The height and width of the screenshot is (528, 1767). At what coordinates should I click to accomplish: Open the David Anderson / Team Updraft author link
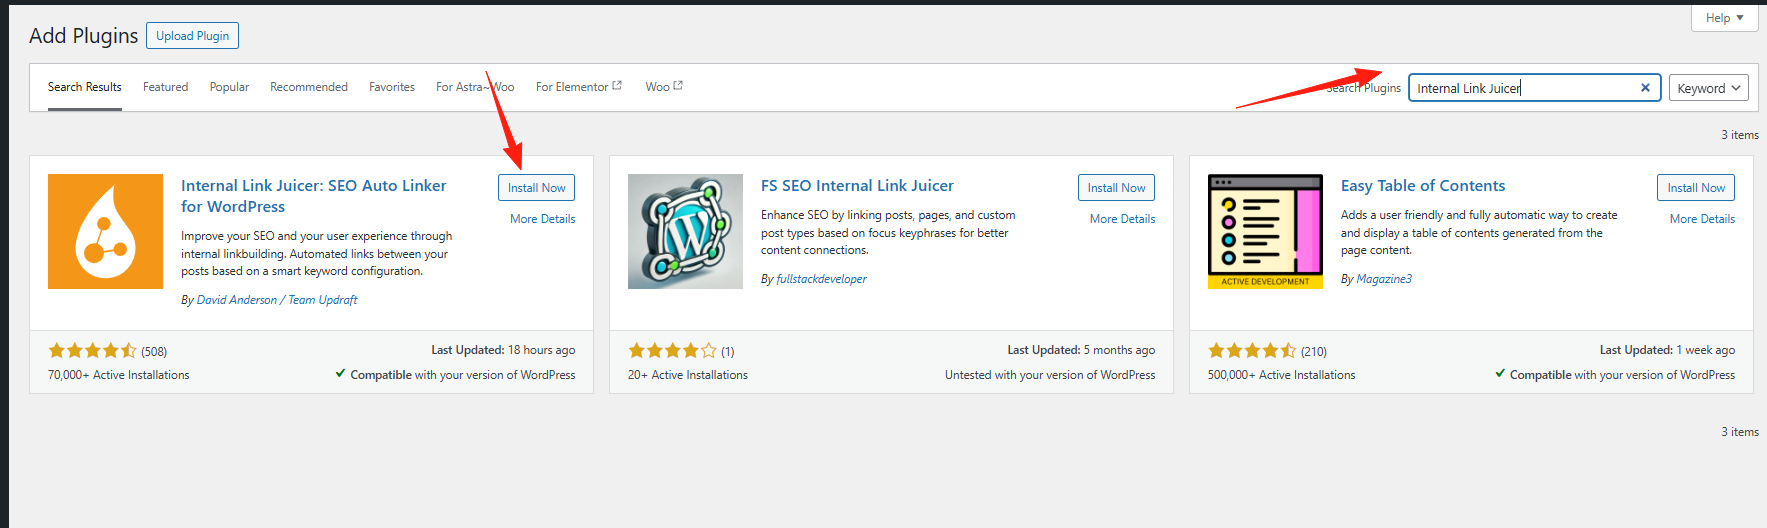pyautogui.click(x=277, y=300)
